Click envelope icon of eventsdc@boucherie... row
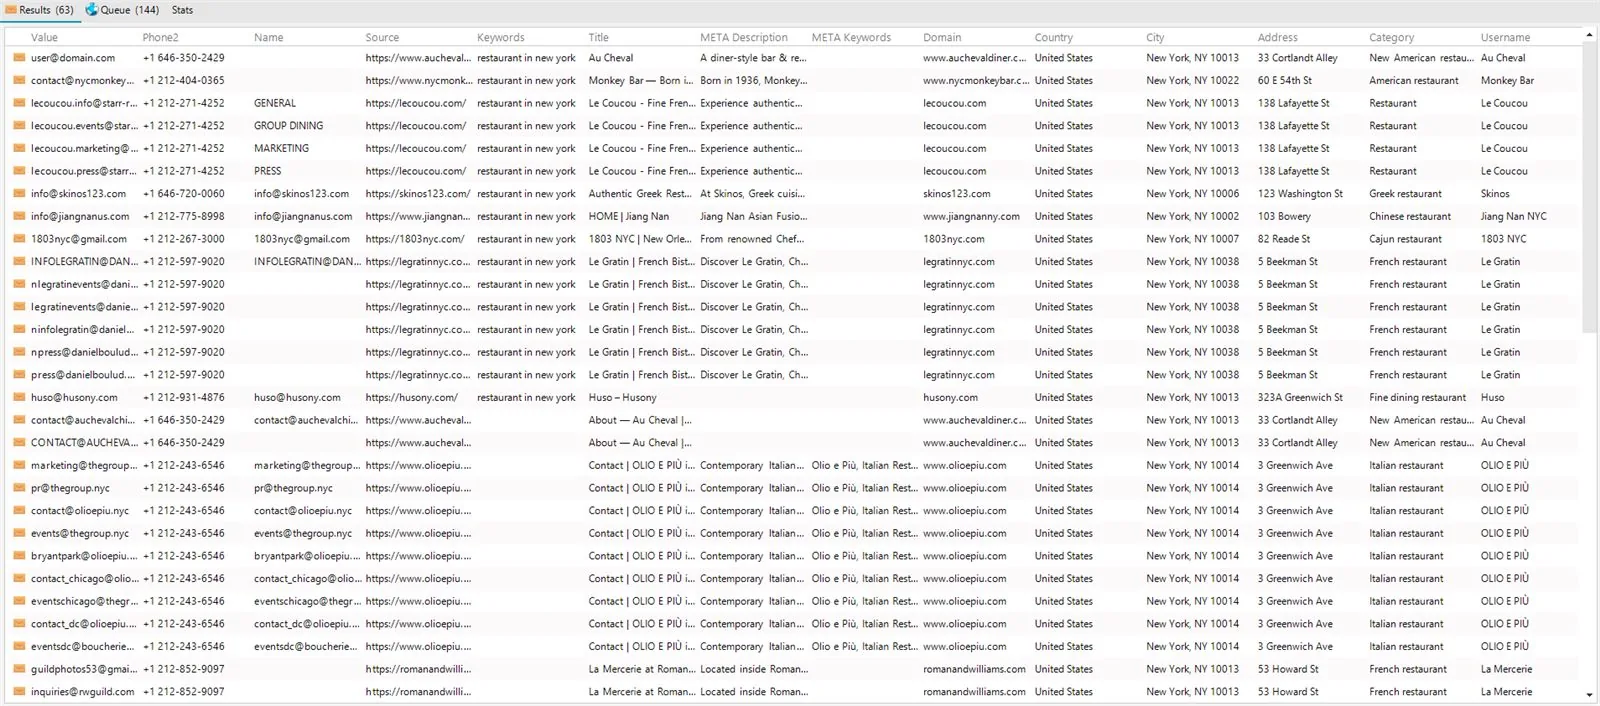Screen dimensions: 1600x706 pos(19,646)
